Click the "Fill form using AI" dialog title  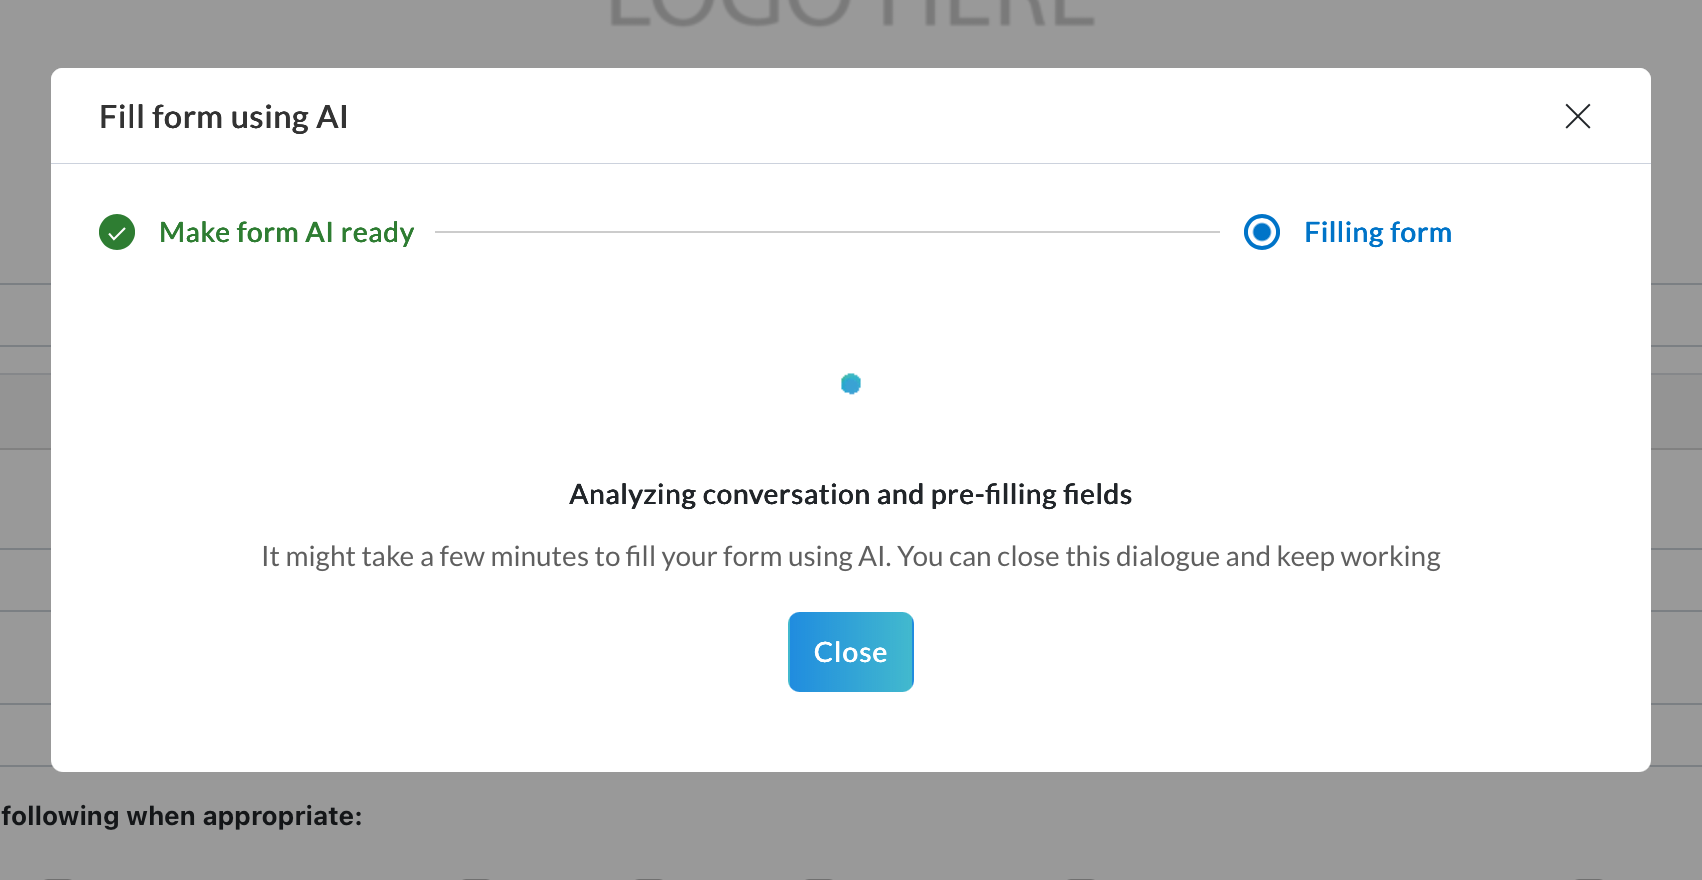tap(223, 117)
